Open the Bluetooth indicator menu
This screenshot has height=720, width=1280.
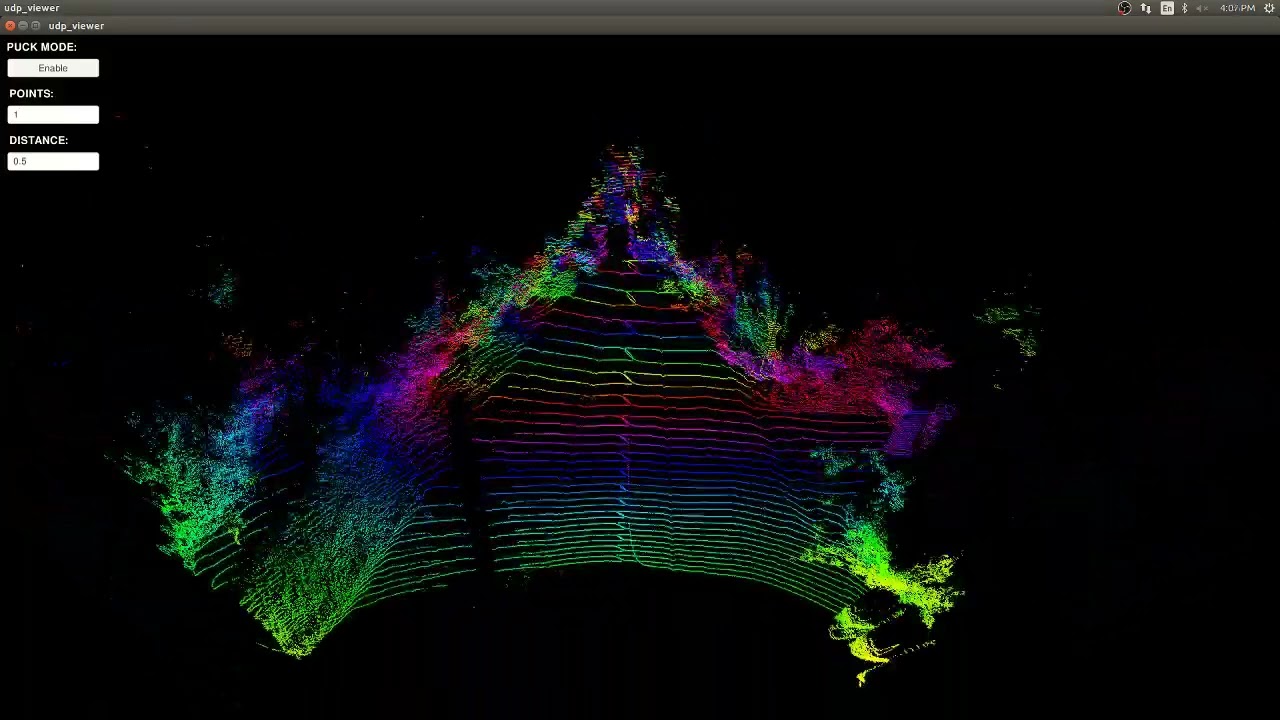click(x=1185, y=8)
